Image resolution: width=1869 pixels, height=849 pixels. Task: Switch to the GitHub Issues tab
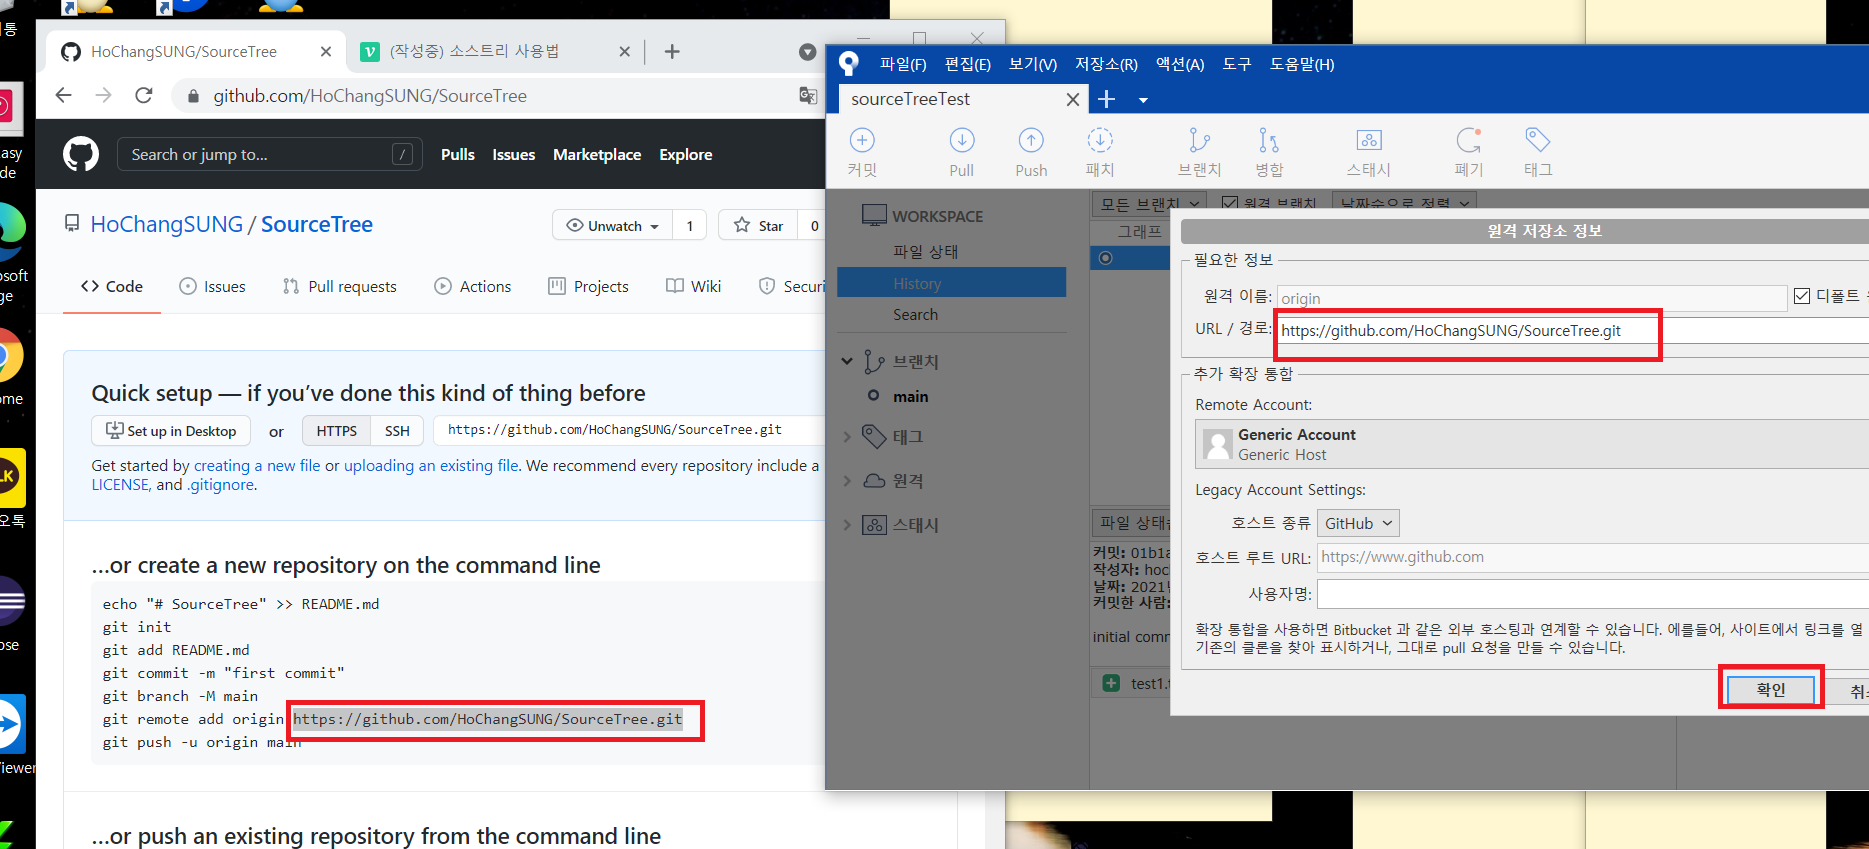point(212,286)
